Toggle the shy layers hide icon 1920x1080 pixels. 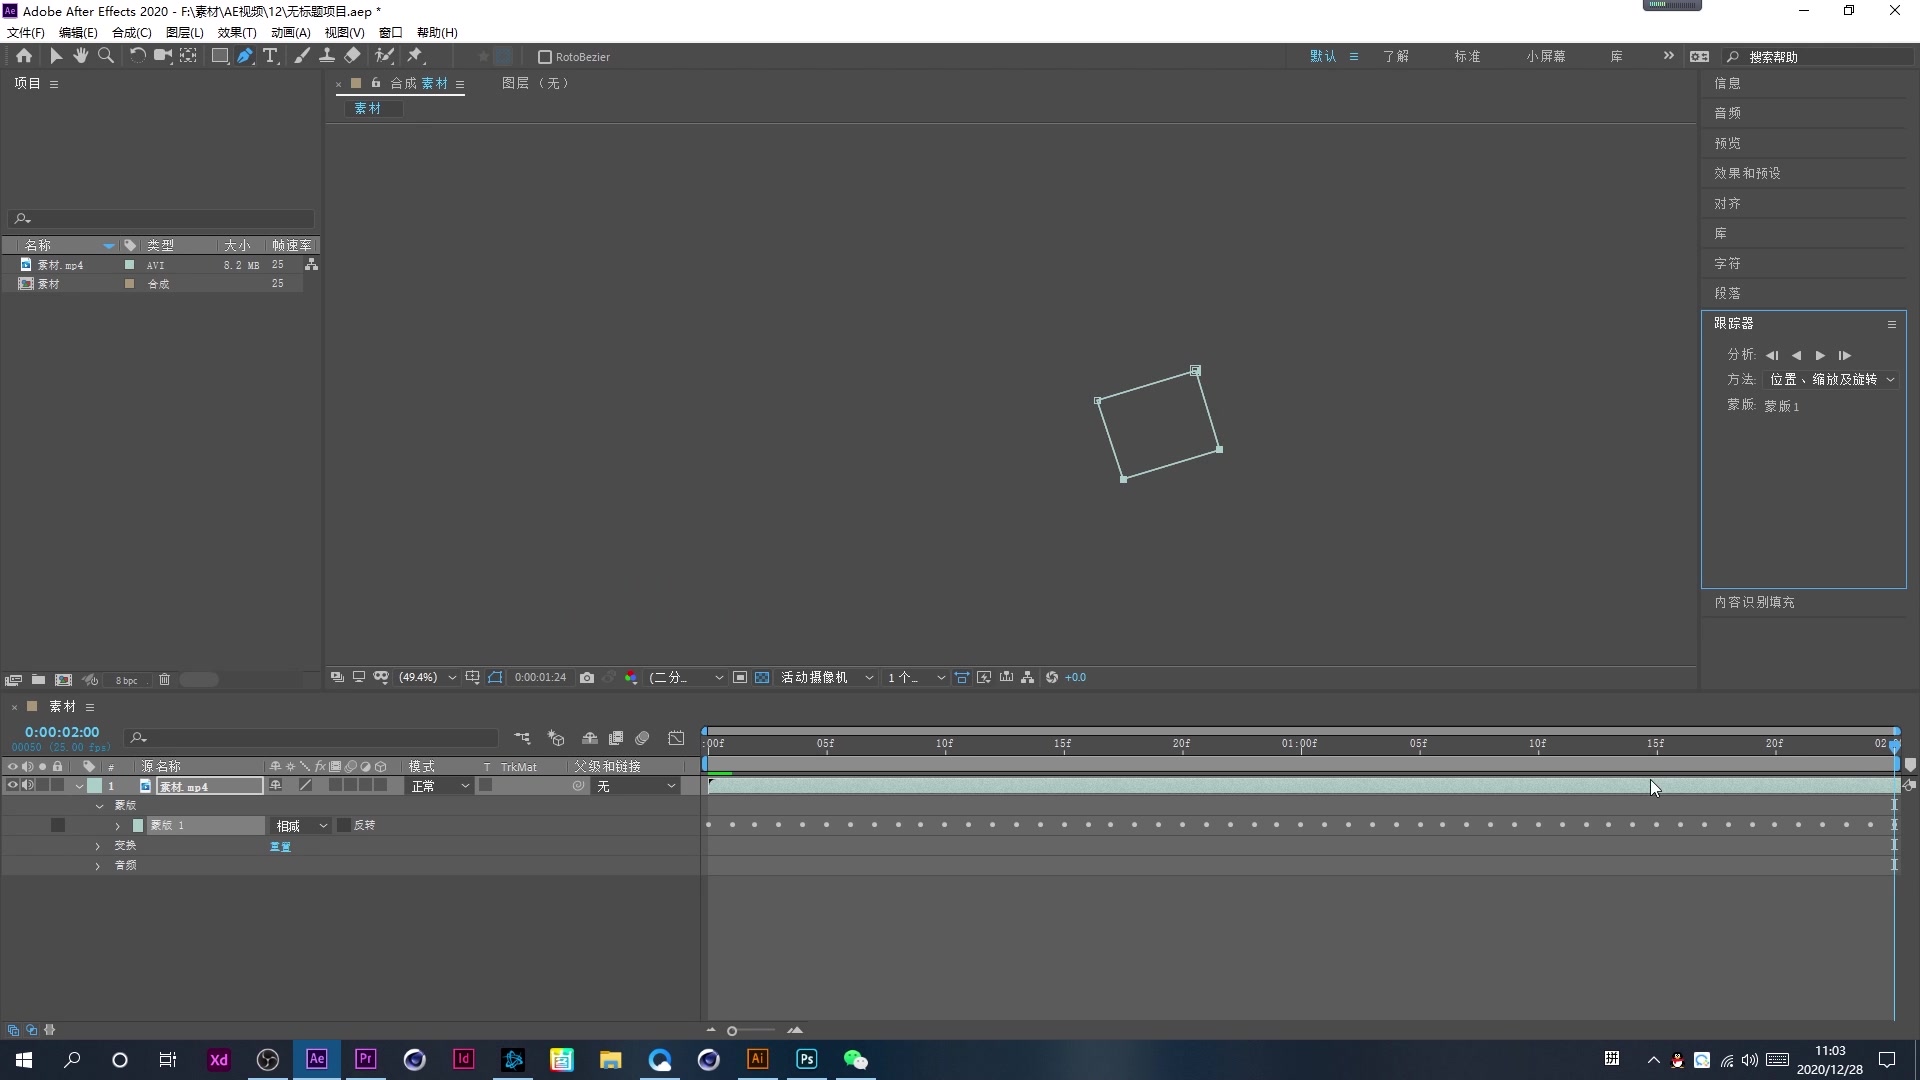coord(590,738)
